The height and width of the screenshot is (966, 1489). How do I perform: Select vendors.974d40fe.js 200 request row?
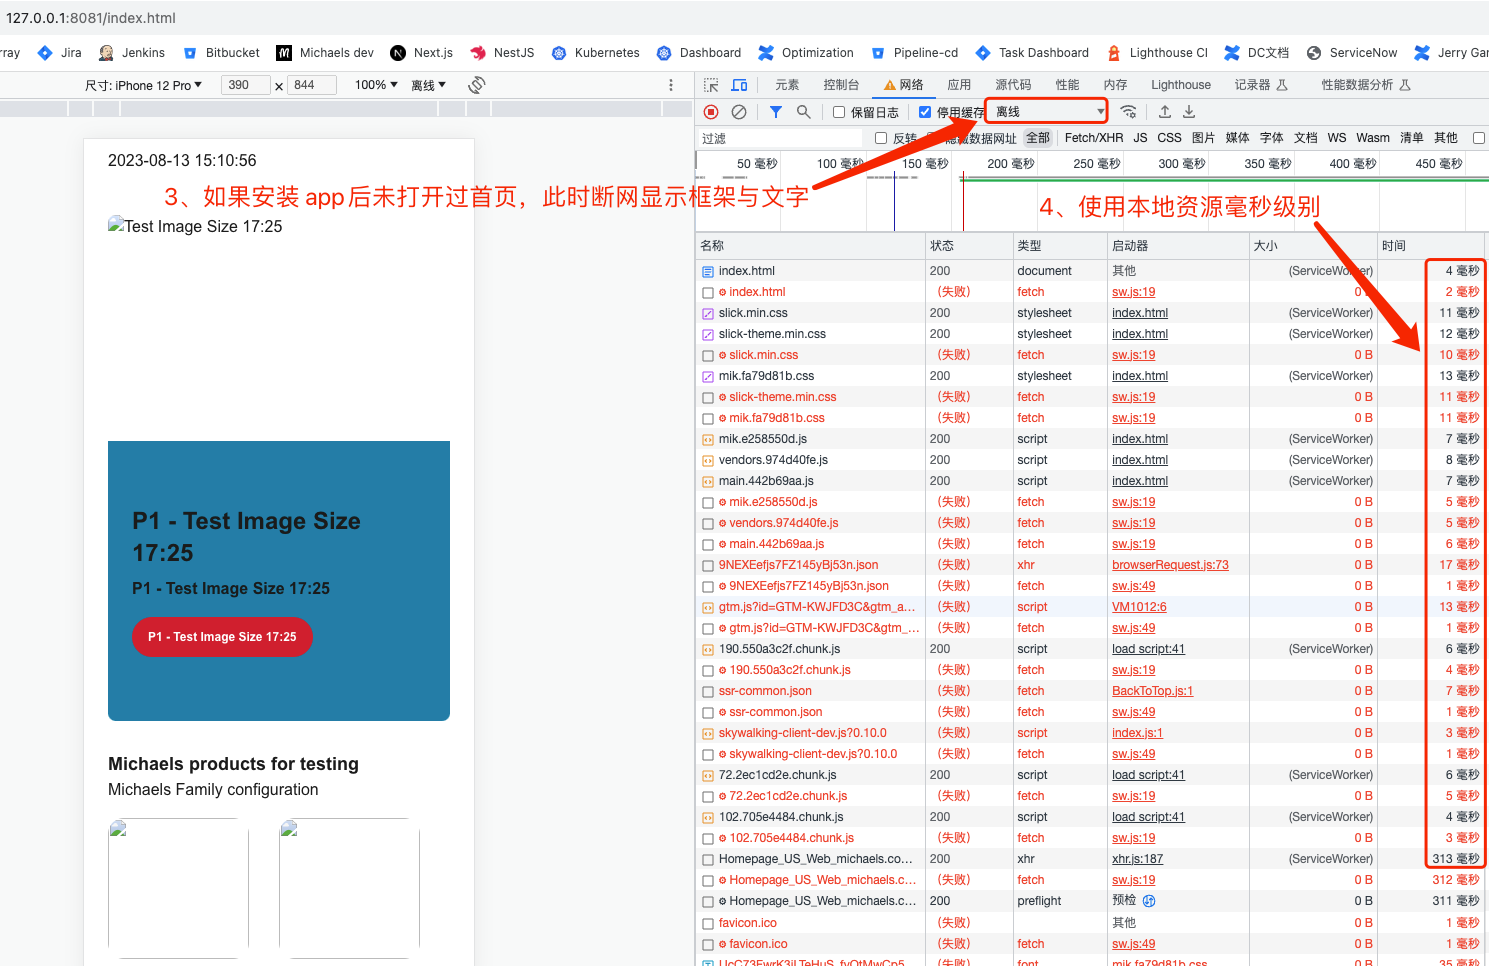(x=1090, y=460)
